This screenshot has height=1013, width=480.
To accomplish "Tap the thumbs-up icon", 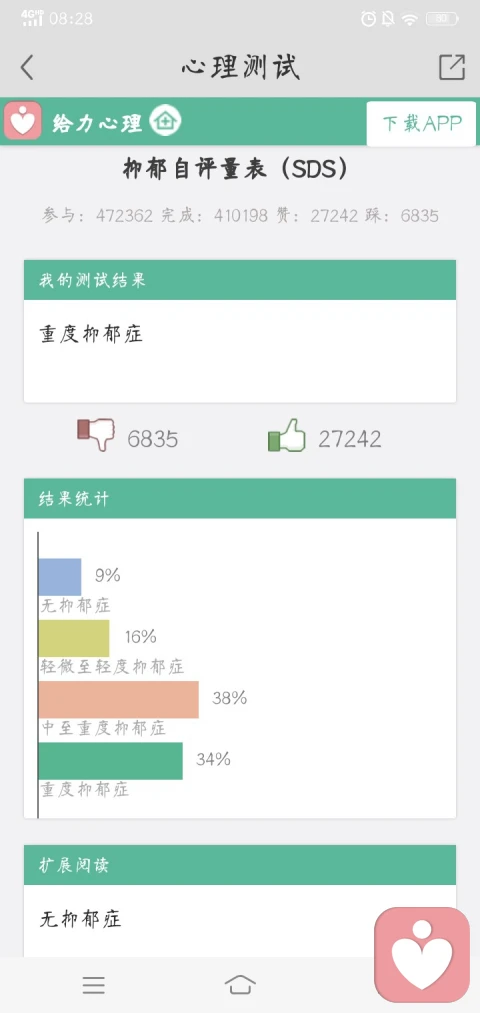I will click(287, 435).
